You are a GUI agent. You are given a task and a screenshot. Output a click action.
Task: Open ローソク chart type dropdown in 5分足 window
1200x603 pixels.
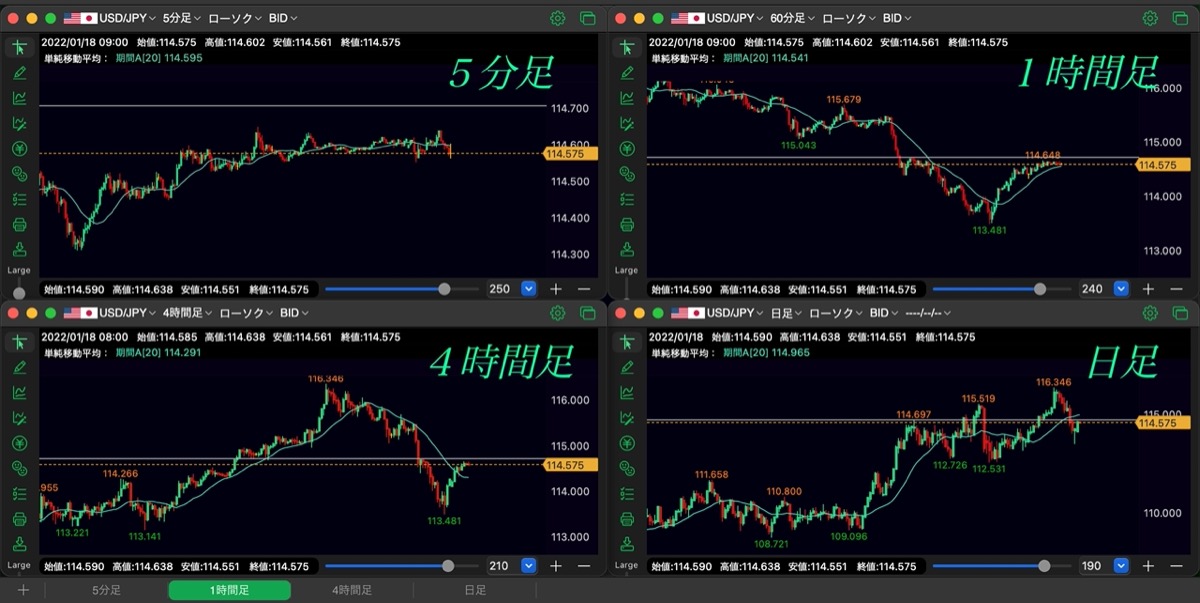point(236,18)
